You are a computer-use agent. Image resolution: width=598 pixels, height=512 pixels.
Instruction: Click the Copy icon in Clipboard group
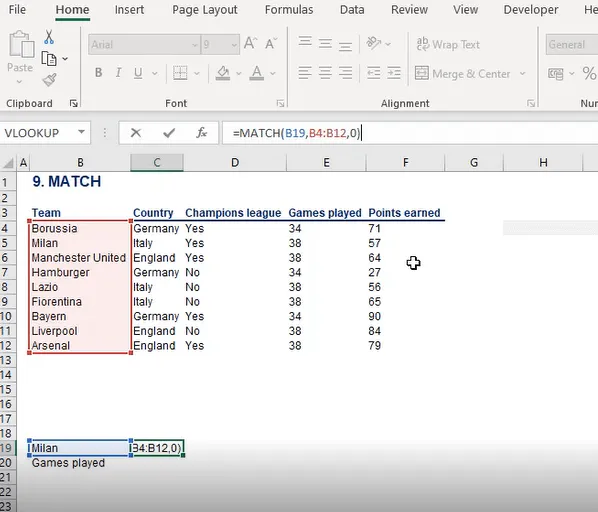click(49, 59)
